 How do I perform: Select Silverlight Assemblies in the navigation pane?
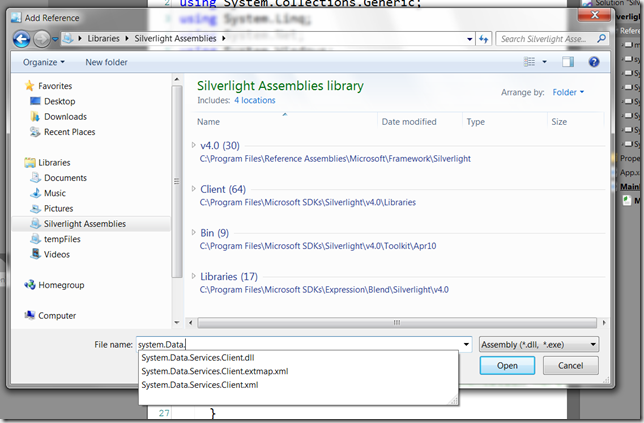coord(91,224)
